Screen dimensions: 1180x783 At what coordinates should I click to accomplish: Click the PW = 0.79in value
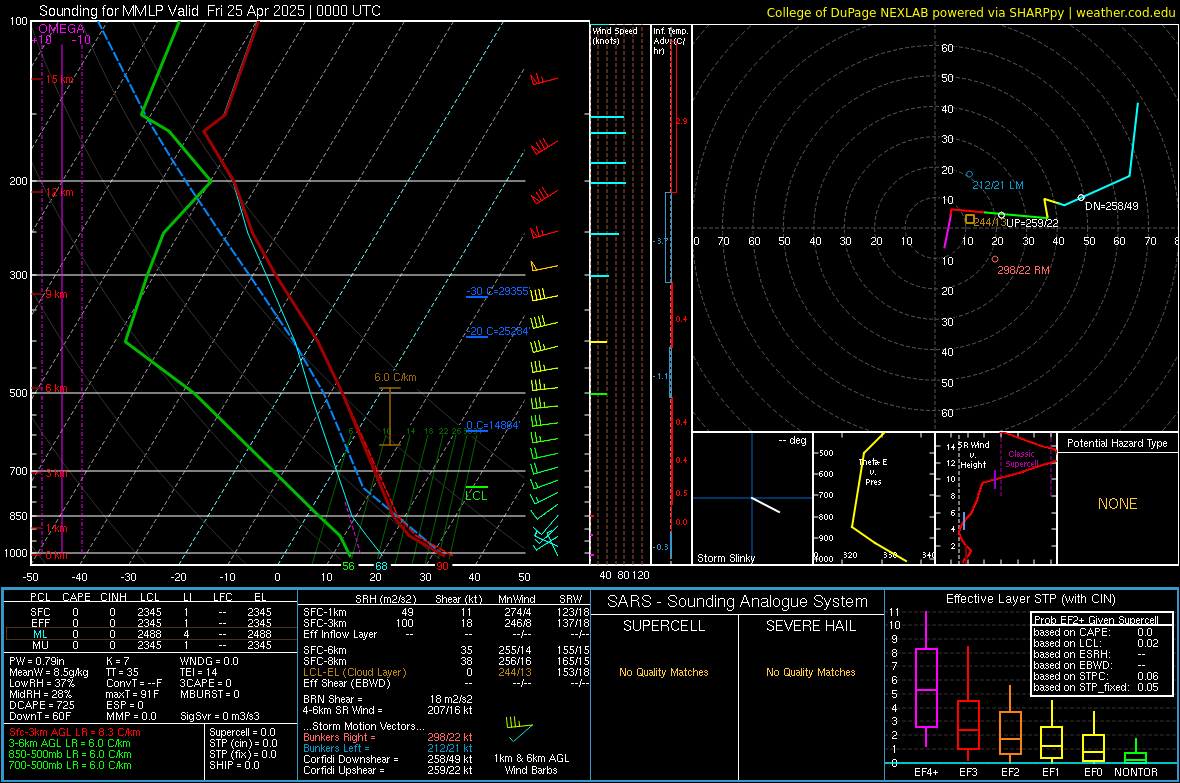(x=37, y=661)
